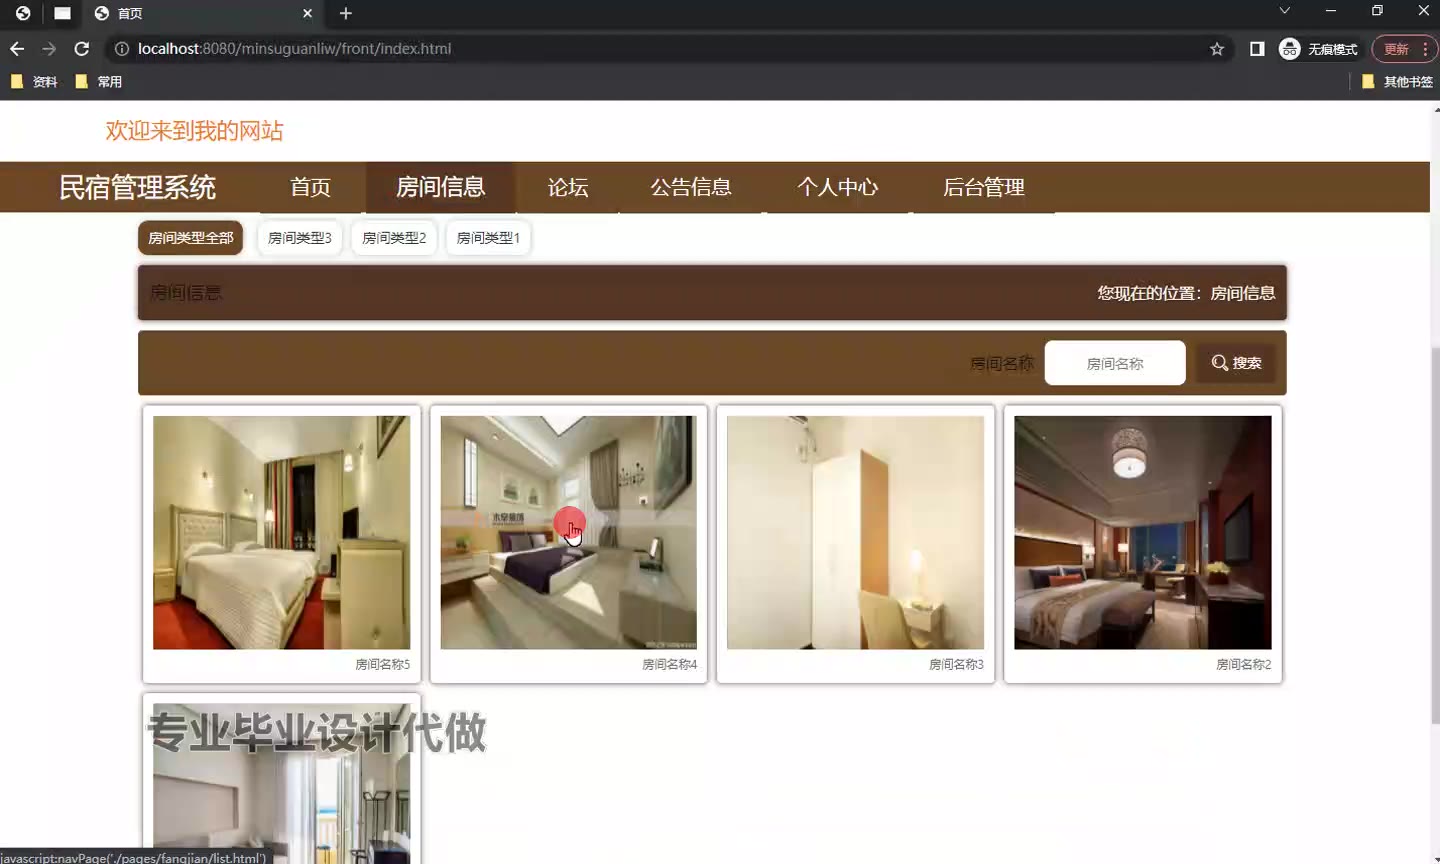This screenshot has height=864, width=1440.
Task: Click the 搜索 search button
Action: click(1236, 363)
